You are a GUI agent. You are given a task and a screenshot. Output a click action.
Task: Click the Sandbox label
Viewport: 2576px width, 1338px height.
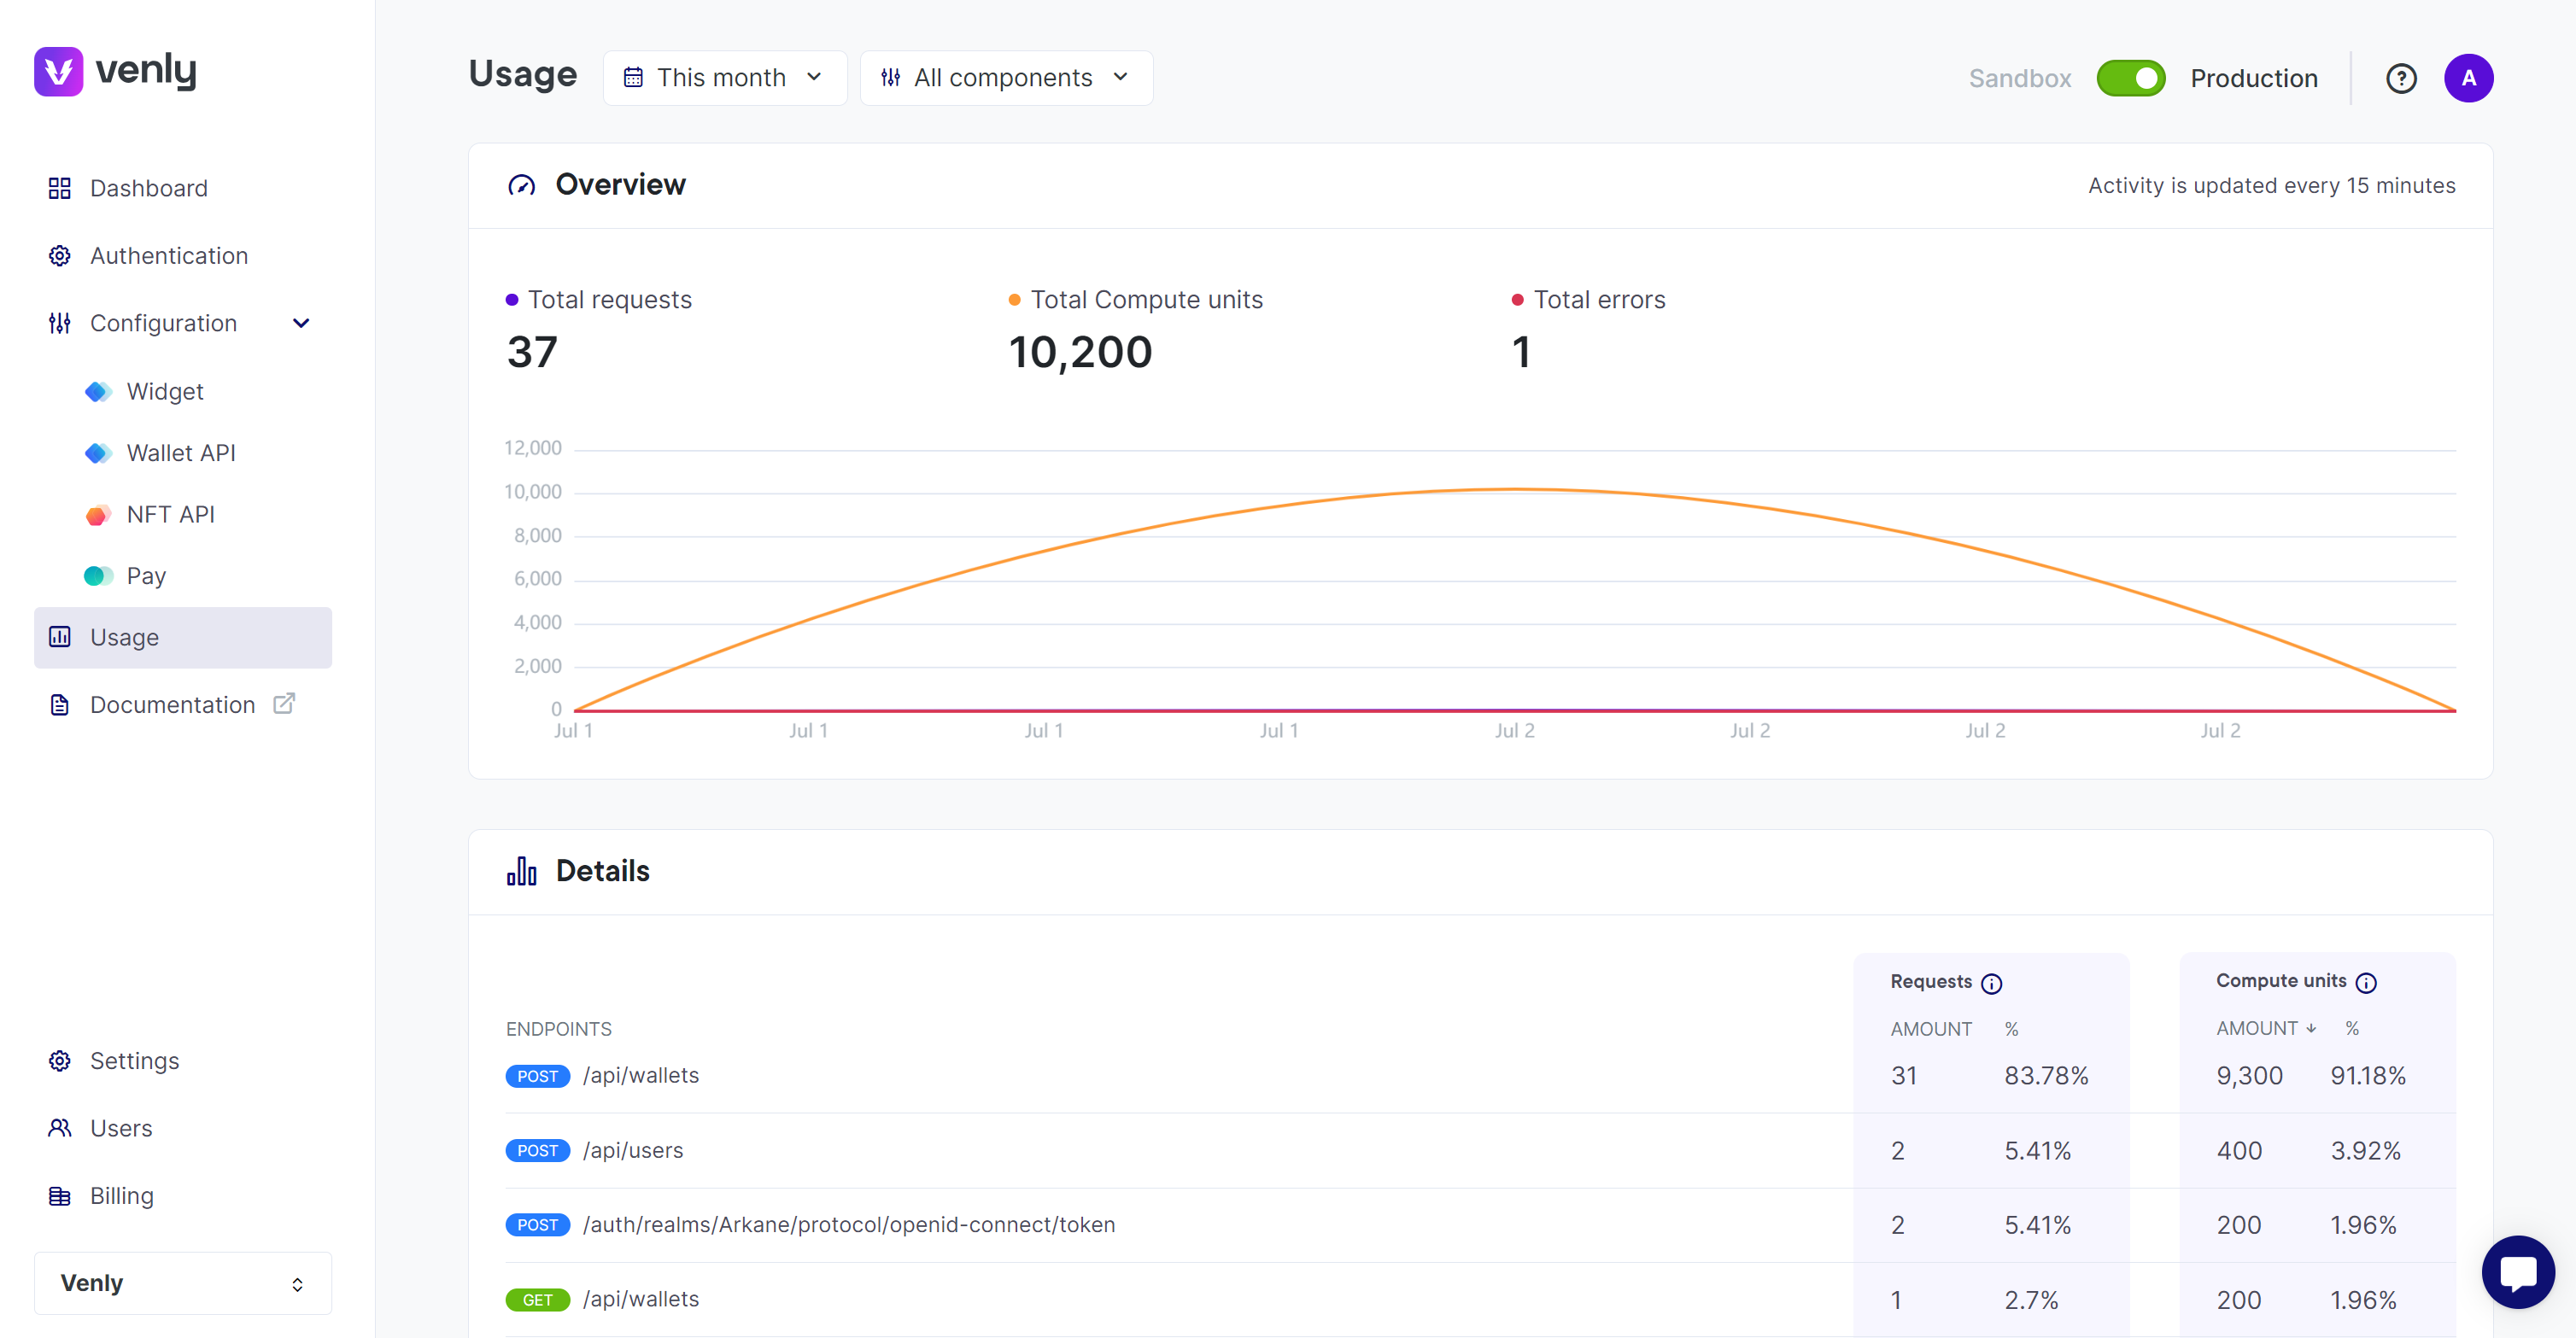2020,78
